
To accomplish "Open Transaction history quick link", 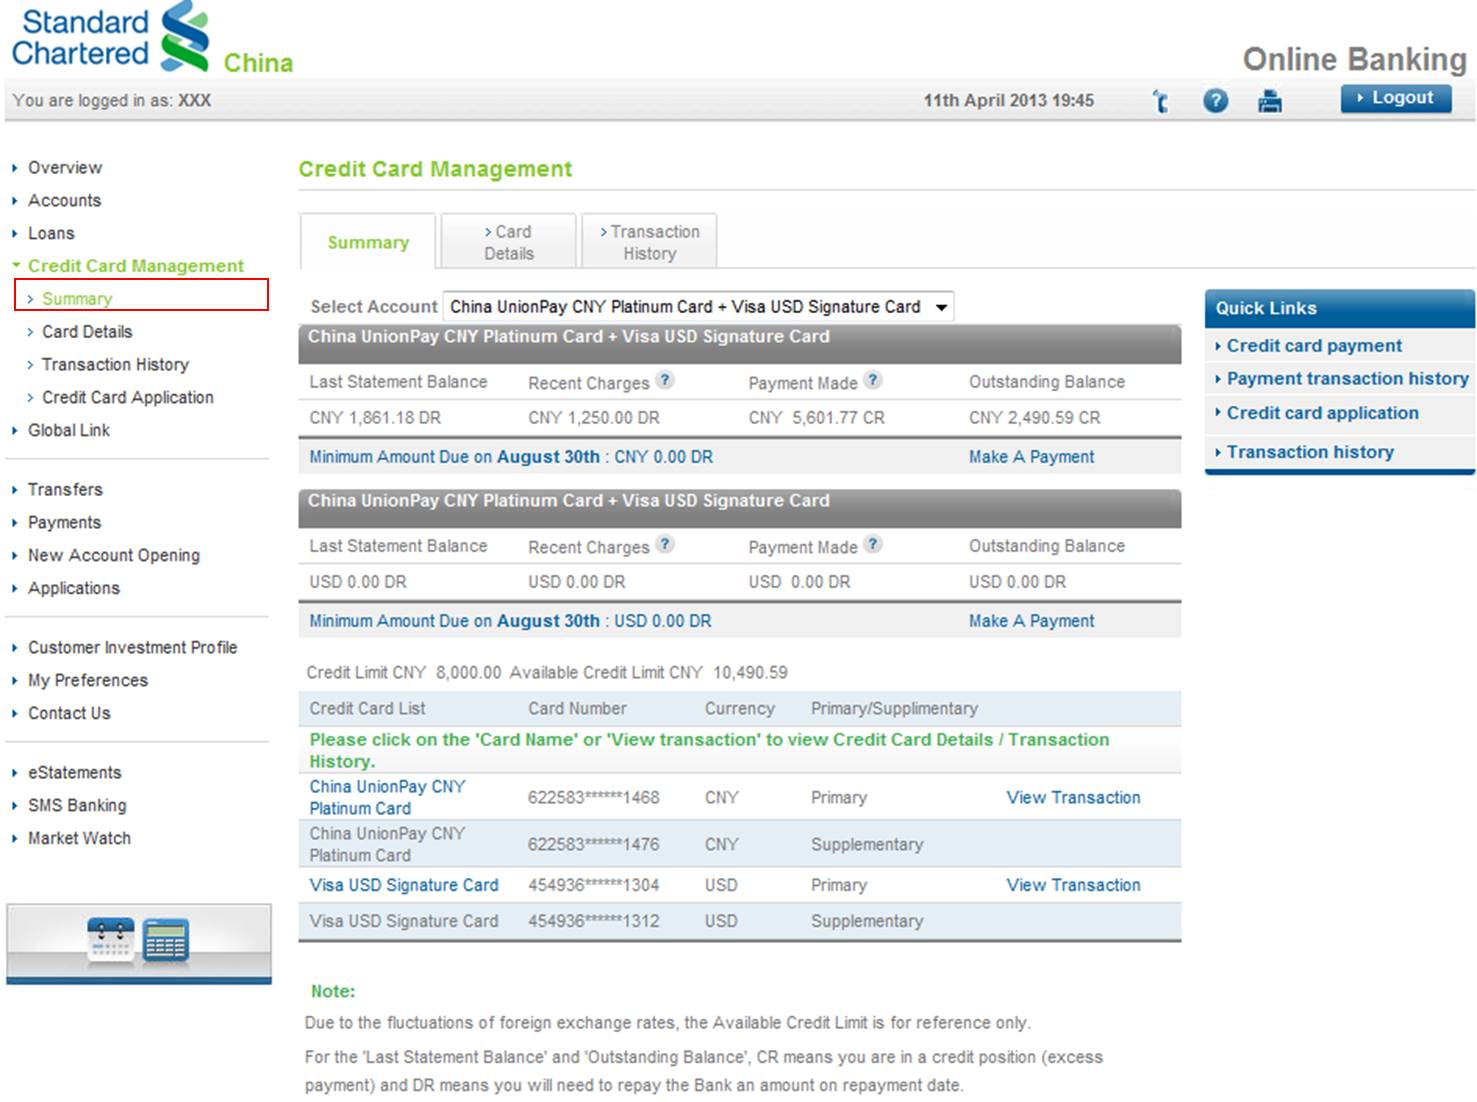I will (1310, 452).
